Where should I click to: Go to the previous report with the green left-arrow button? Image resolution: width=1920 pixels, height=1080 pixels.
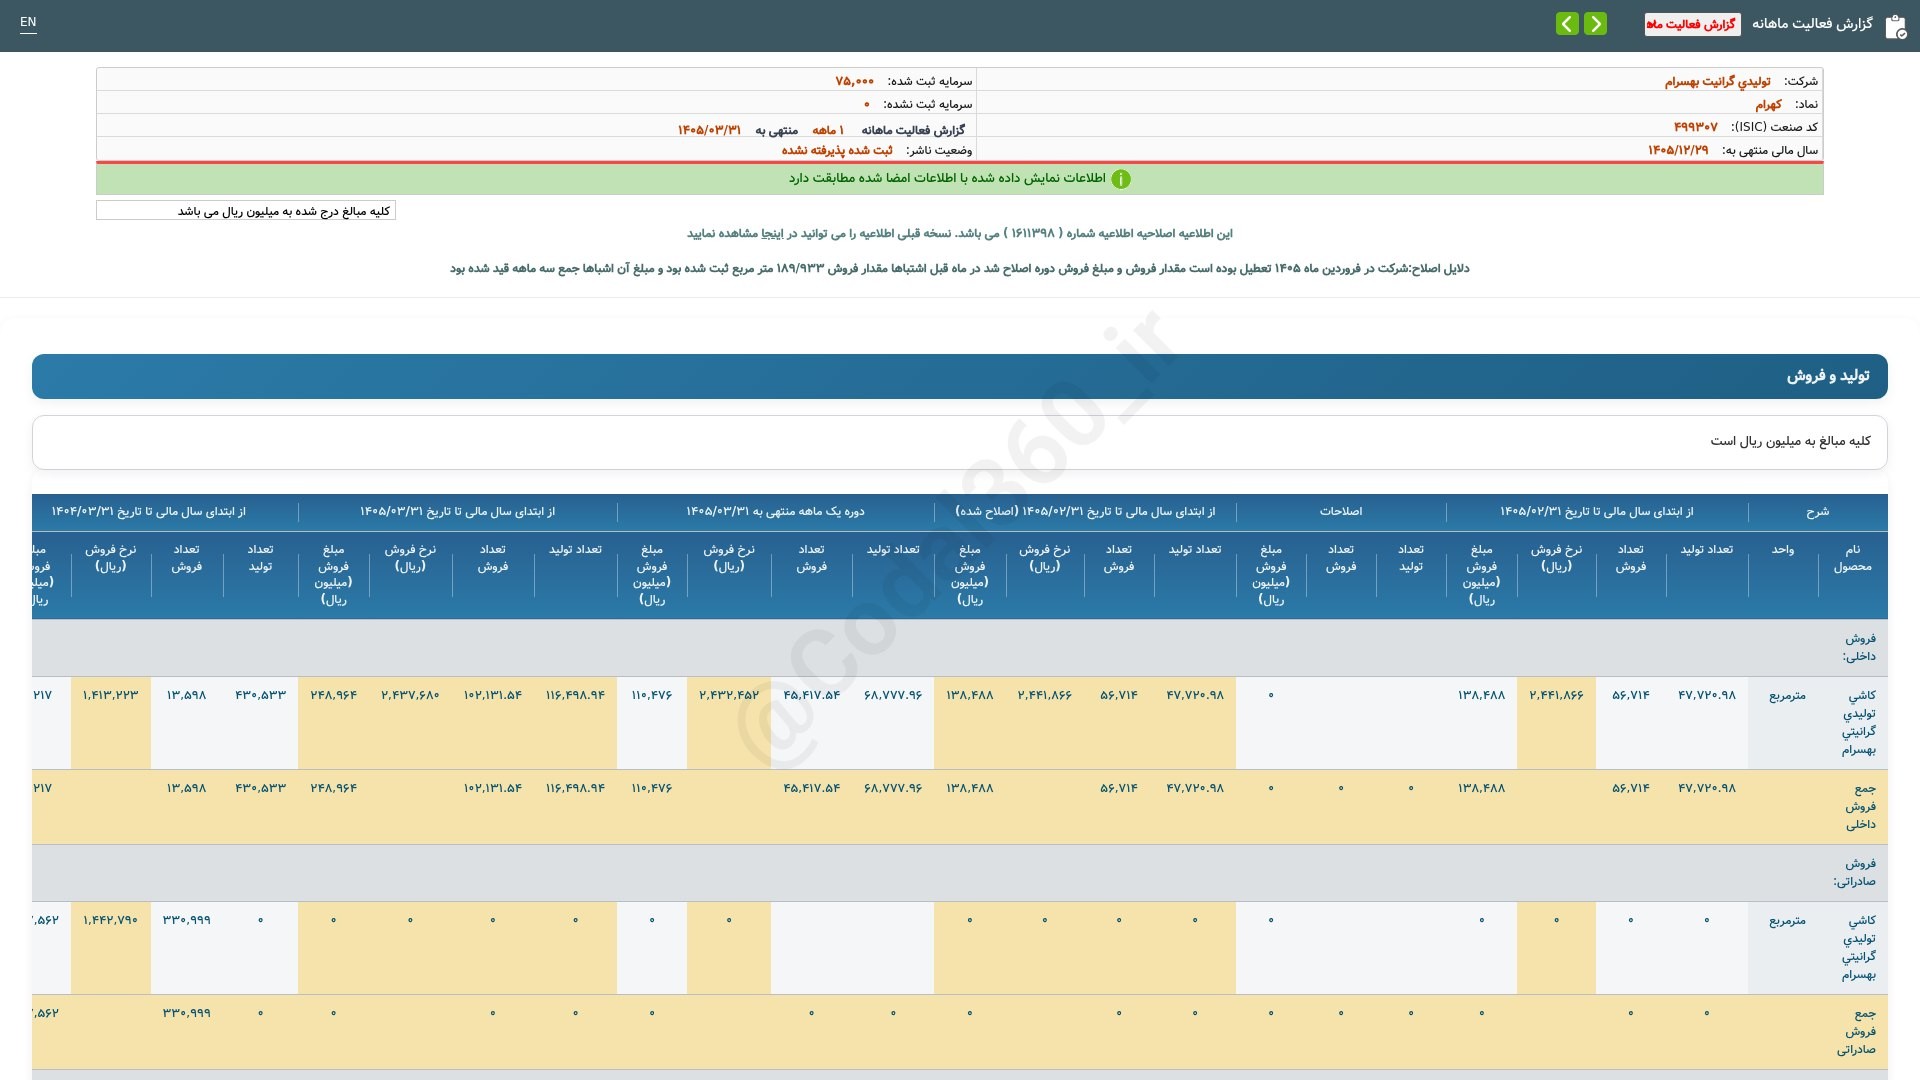coord(1567,23)
